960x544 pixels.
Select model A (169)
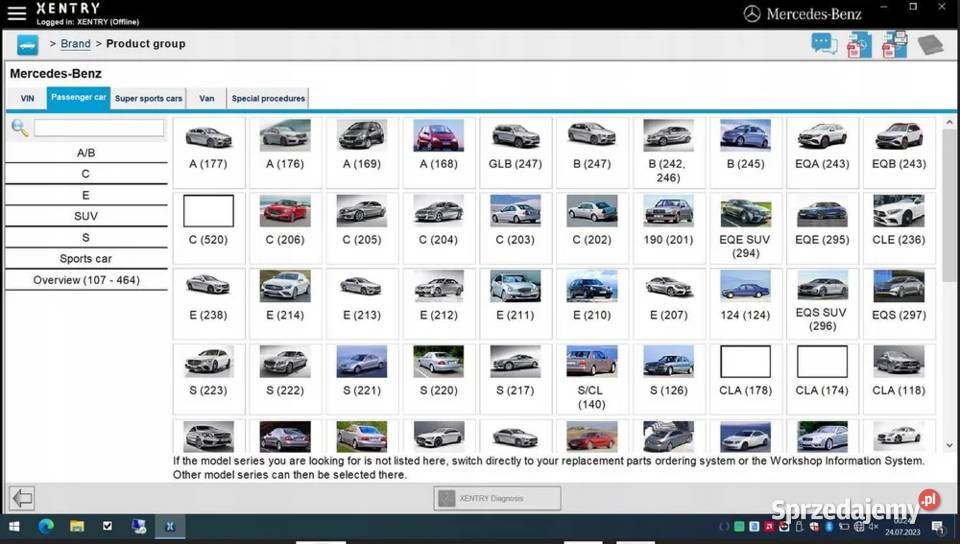(362, 152)
